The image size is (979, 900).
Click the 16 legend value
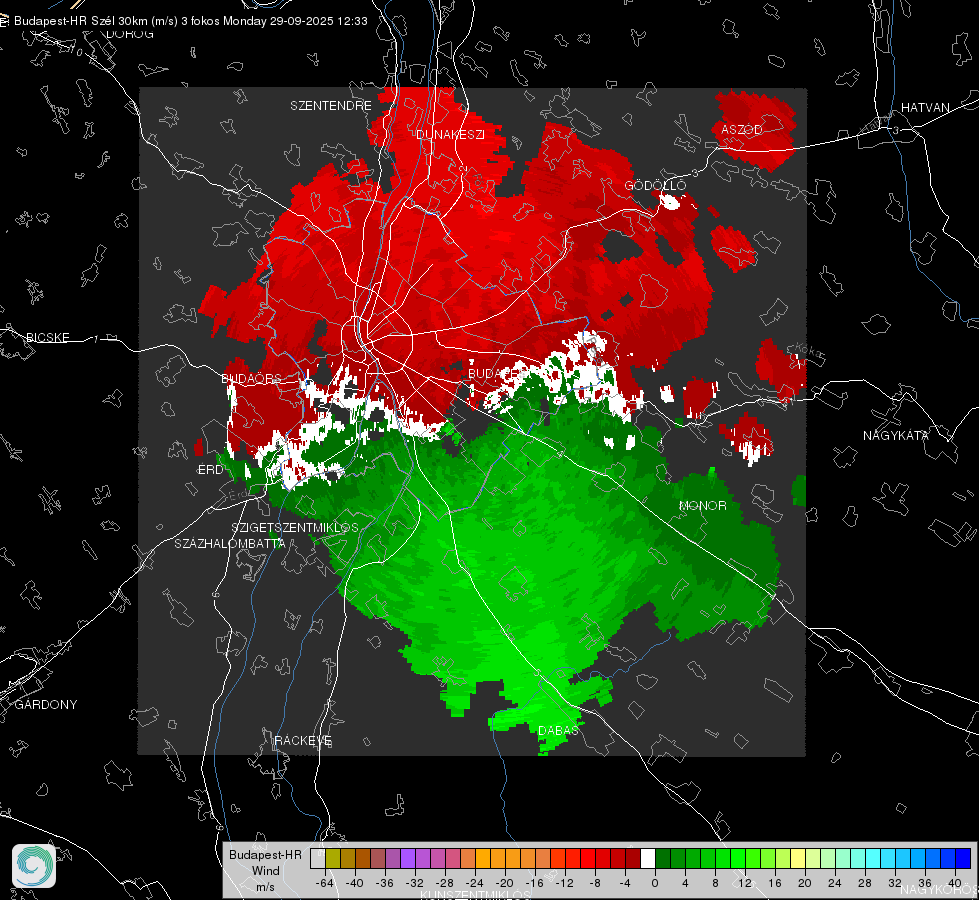click(x=775, y=883)
